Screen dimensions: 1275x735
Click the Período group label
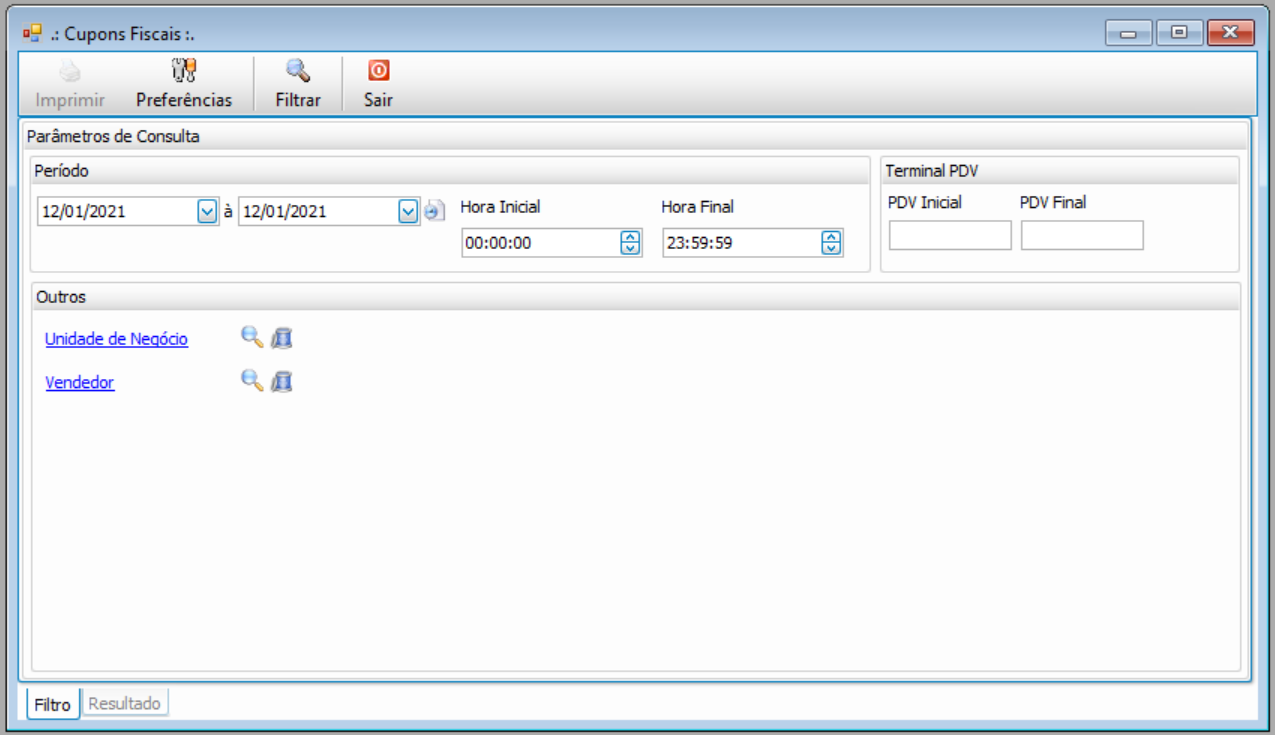(x=62, y=171)
